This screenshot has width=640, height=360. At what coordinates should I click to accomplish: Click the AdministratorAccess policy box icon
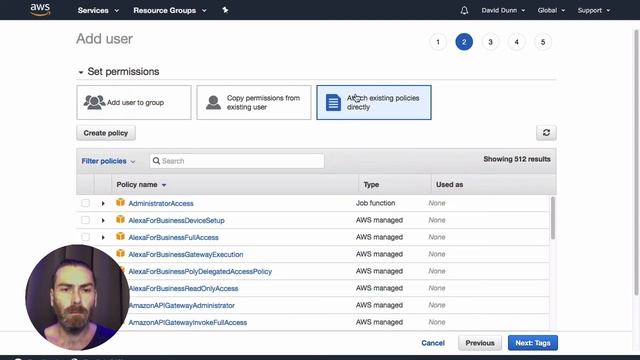(x=120, y=202)
